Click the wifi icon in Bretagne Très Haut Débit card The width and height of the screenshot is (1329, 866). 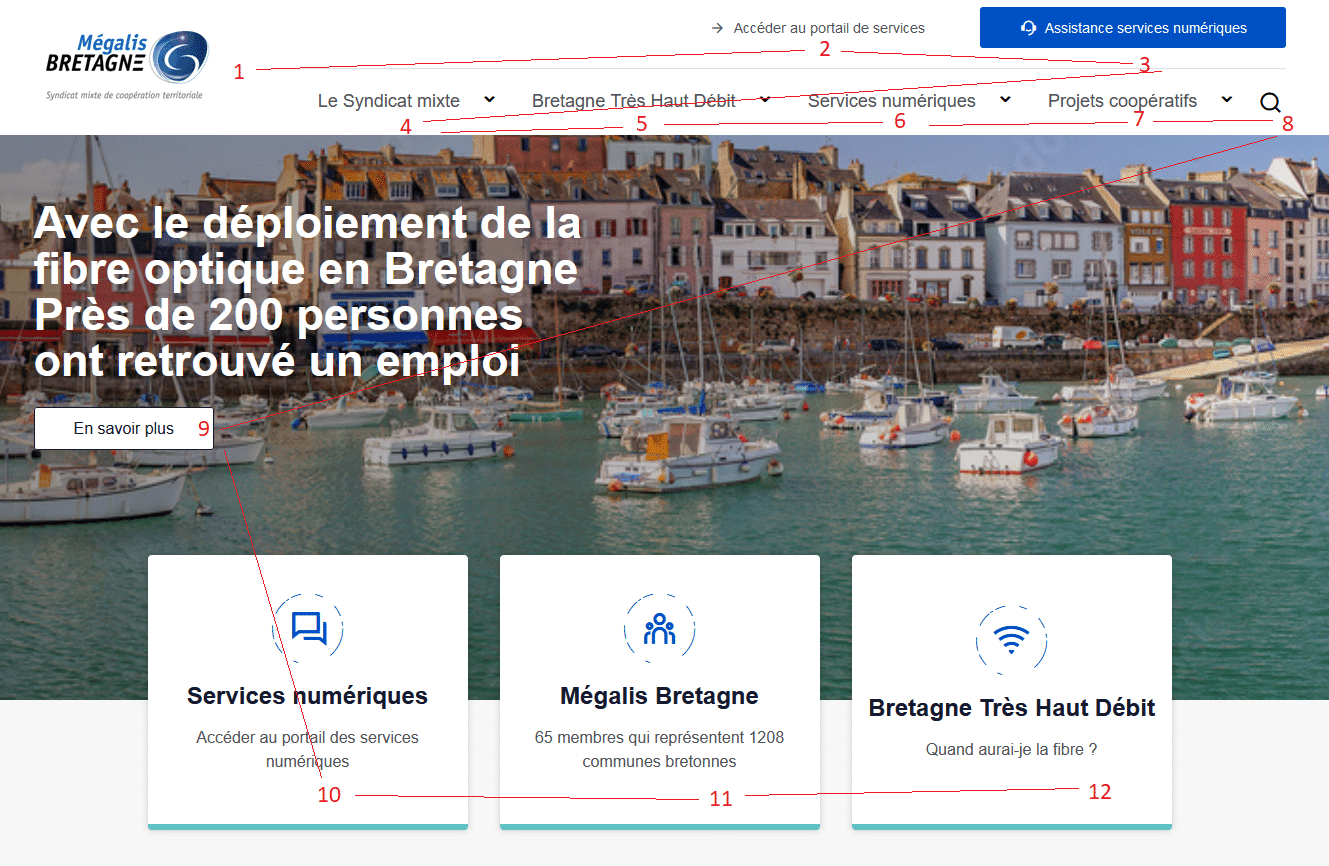pyautogui.click(x=1012, y=641)
